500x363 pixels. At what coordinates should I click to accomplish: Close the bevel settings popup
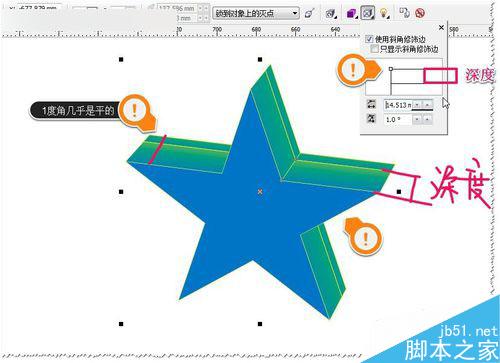(442, 28)
